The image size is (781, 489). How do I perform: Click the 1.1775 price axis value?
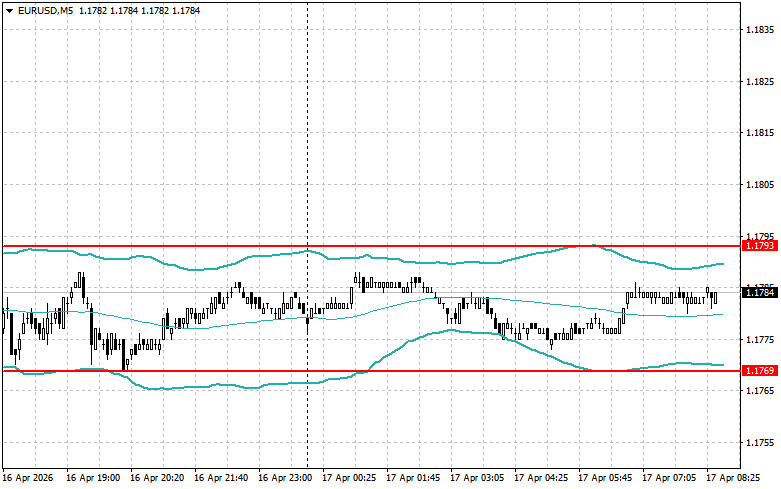[760, 340]
